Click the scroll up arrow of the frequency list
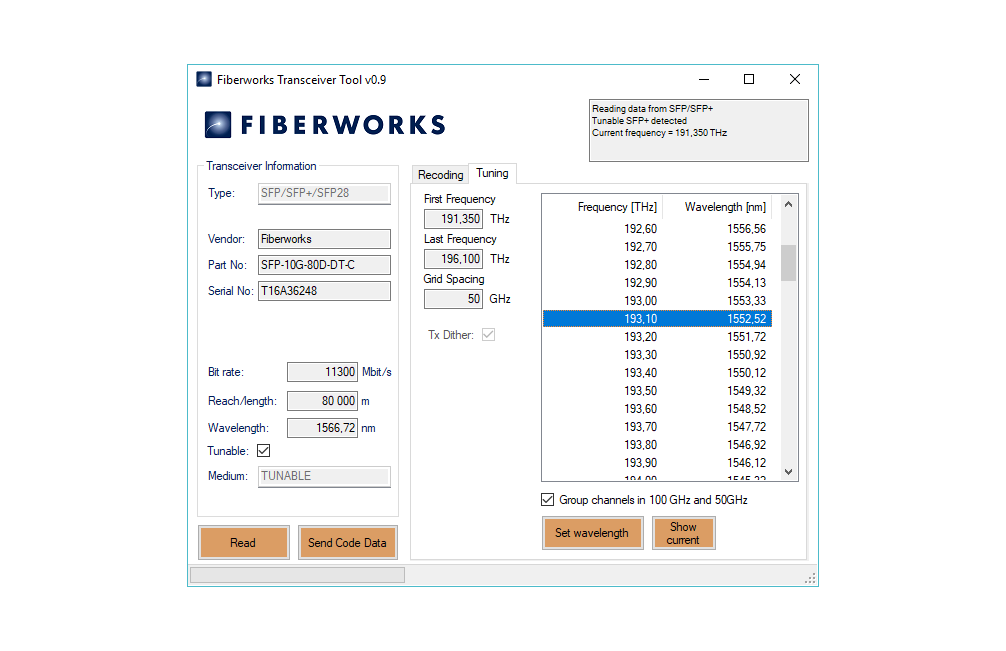Viewport: 1006px width, 651px height. tap(789, 205)
